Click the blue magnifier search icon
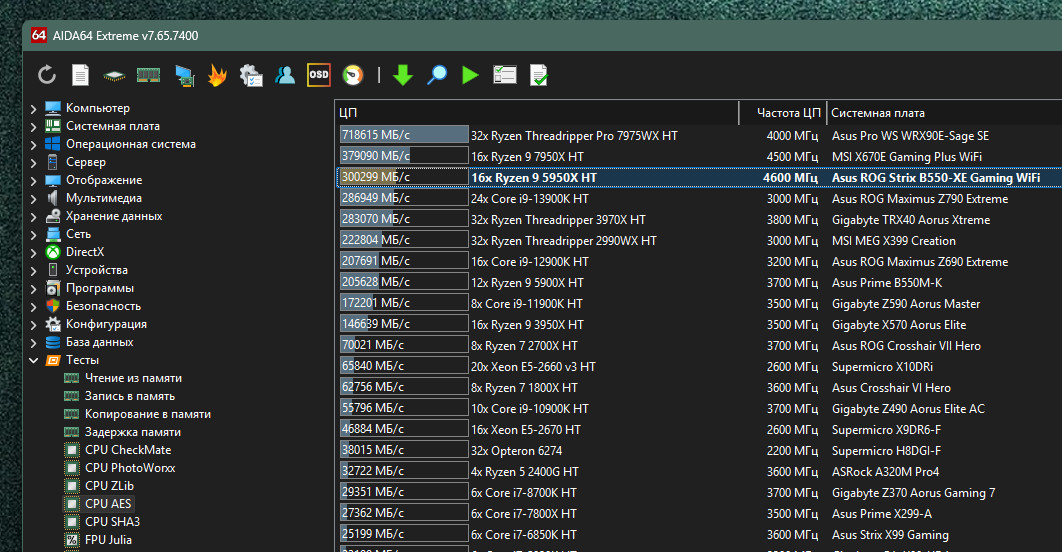Image resolution: width=1062 pixels, height=552 pixels. [x=437, y=75]
